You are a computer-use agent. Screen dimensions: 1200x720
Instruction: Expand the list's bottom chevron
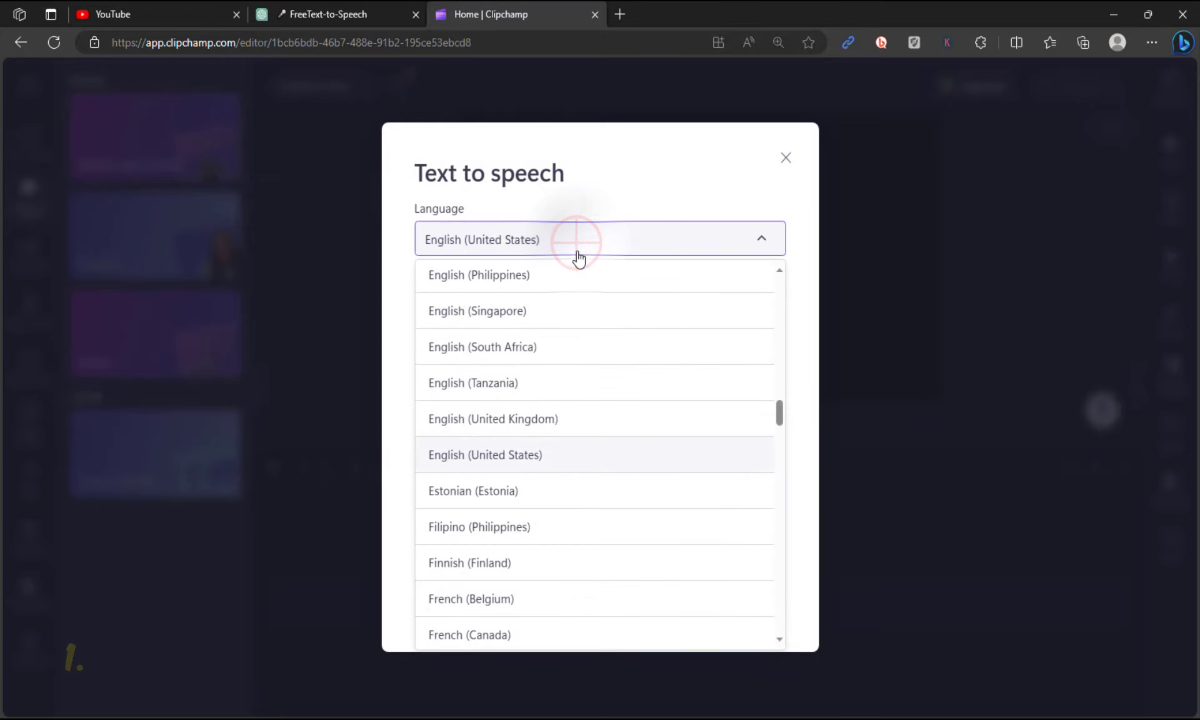pyautogui.click(x=779, y=638)
